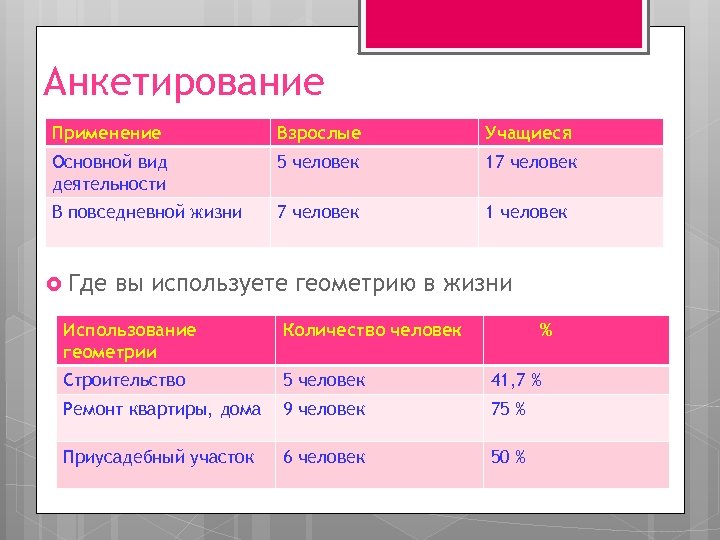Click the bullet text "Где вы используете геометрию в жизни"
The height and width of the screenshot is (540, 720).
[x=290, y=283]
